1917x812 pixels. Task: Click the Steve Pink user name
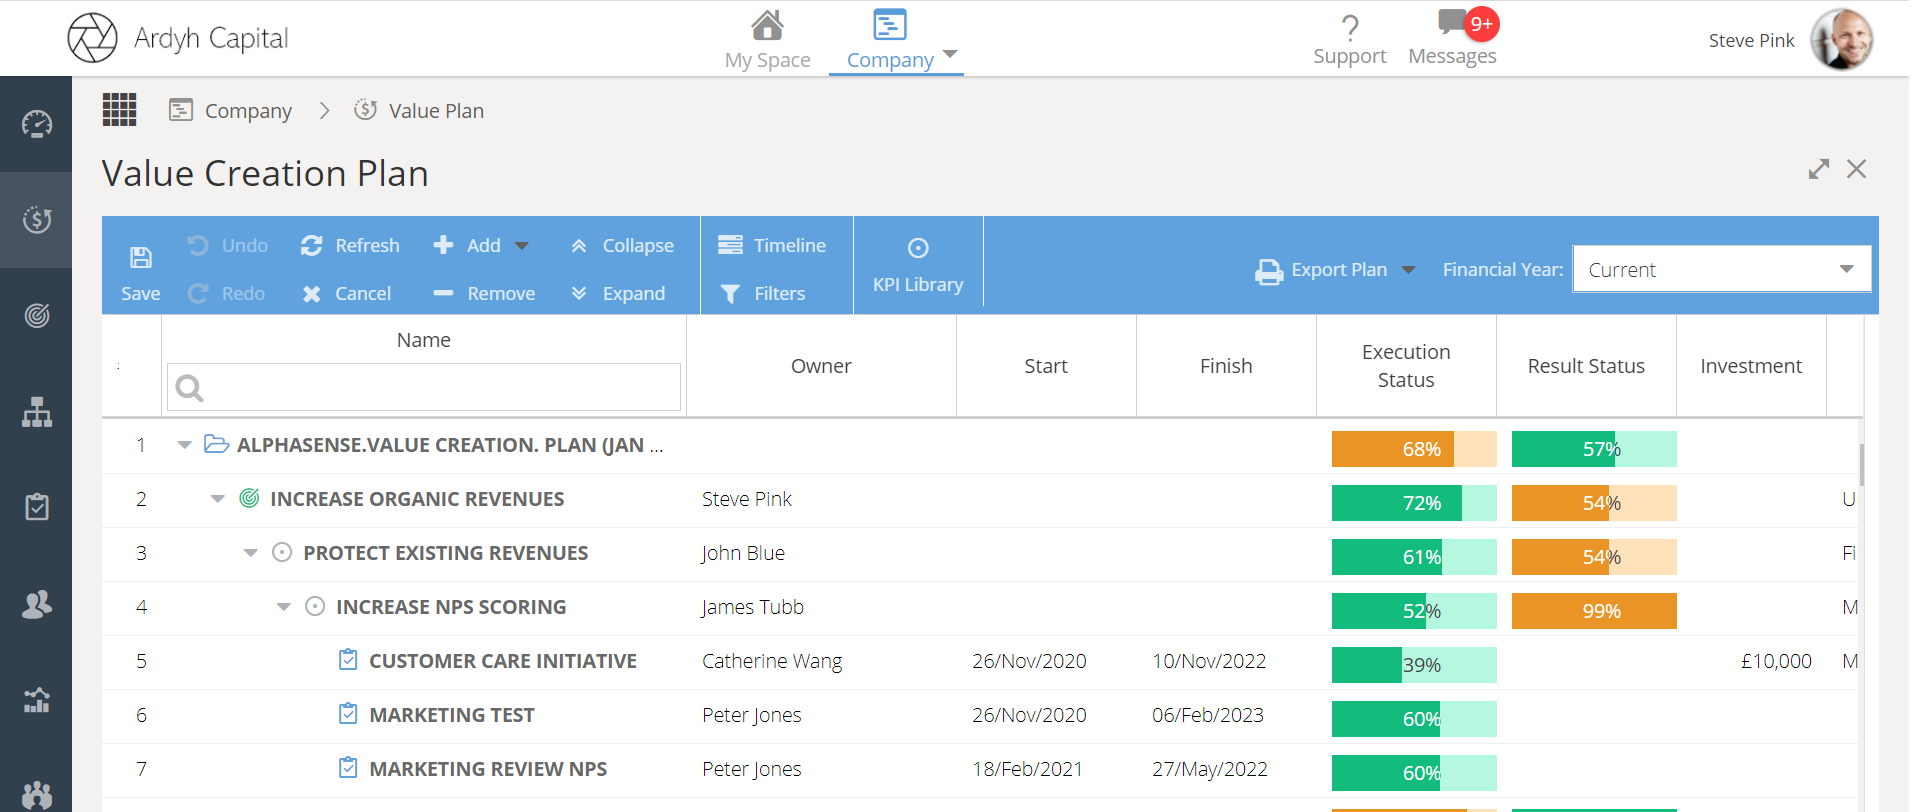(x=1751, y=40)
